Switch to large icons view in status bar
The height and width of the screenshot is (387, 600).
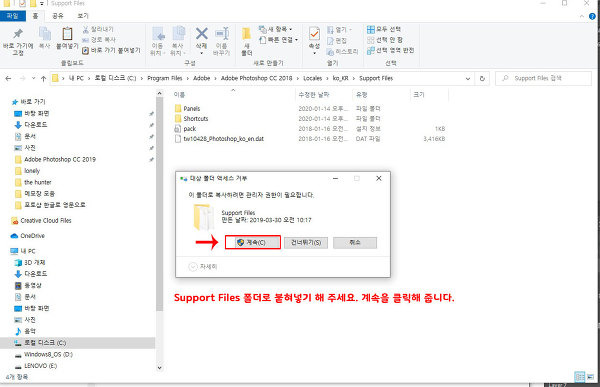pyautogui.click(x=590, y=377)
